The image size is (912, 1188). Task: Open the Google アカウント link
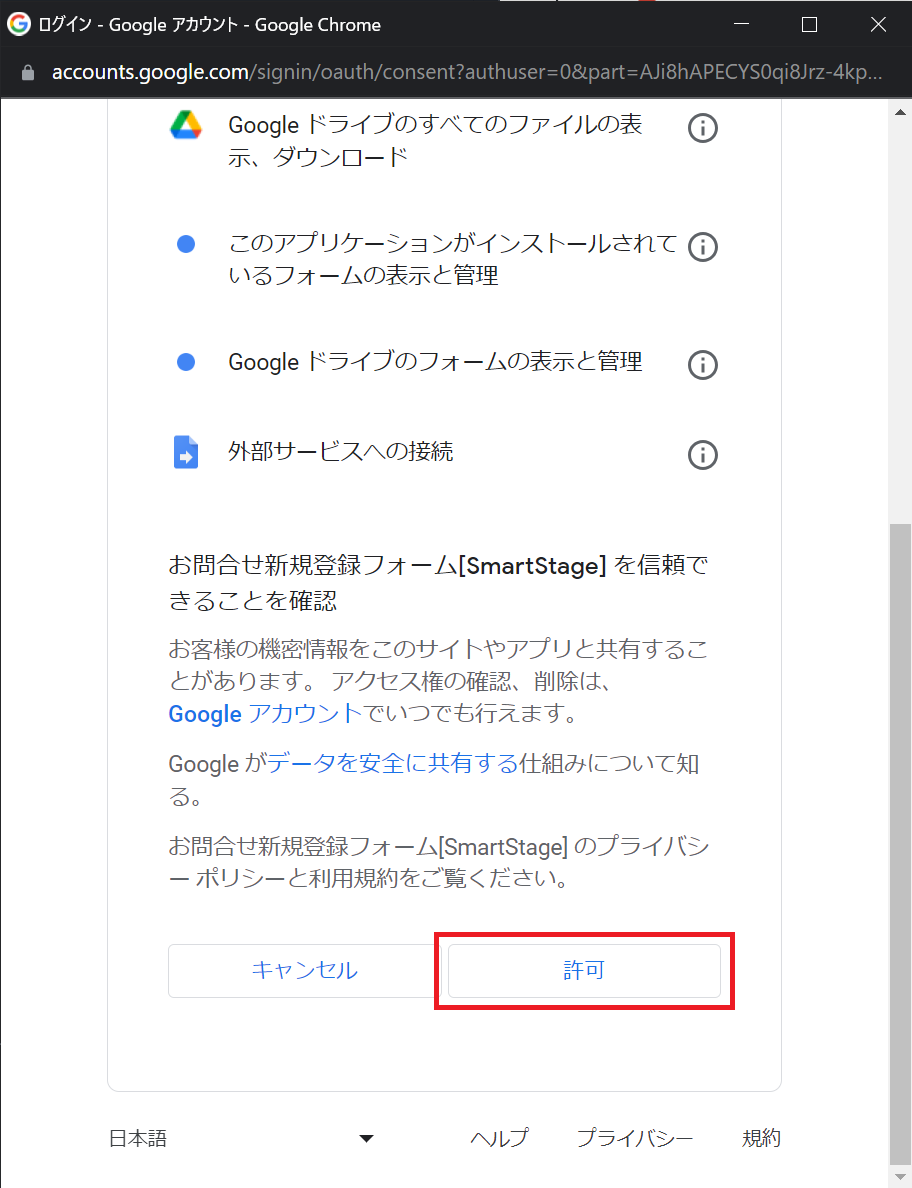coord(265,714)
